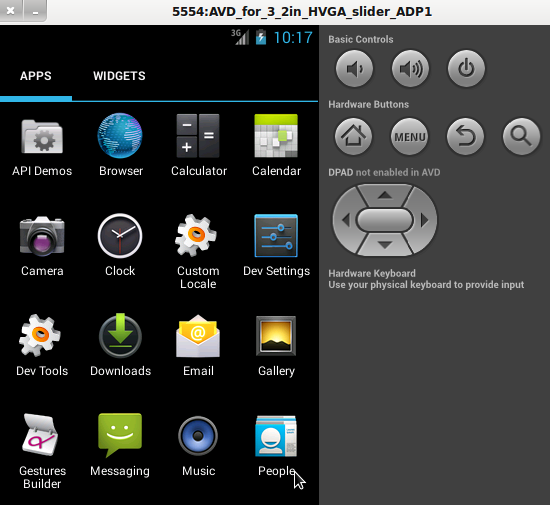Click the DPAD left arrow
Viewport: 550px width, 505px height.
click(346, 220)
